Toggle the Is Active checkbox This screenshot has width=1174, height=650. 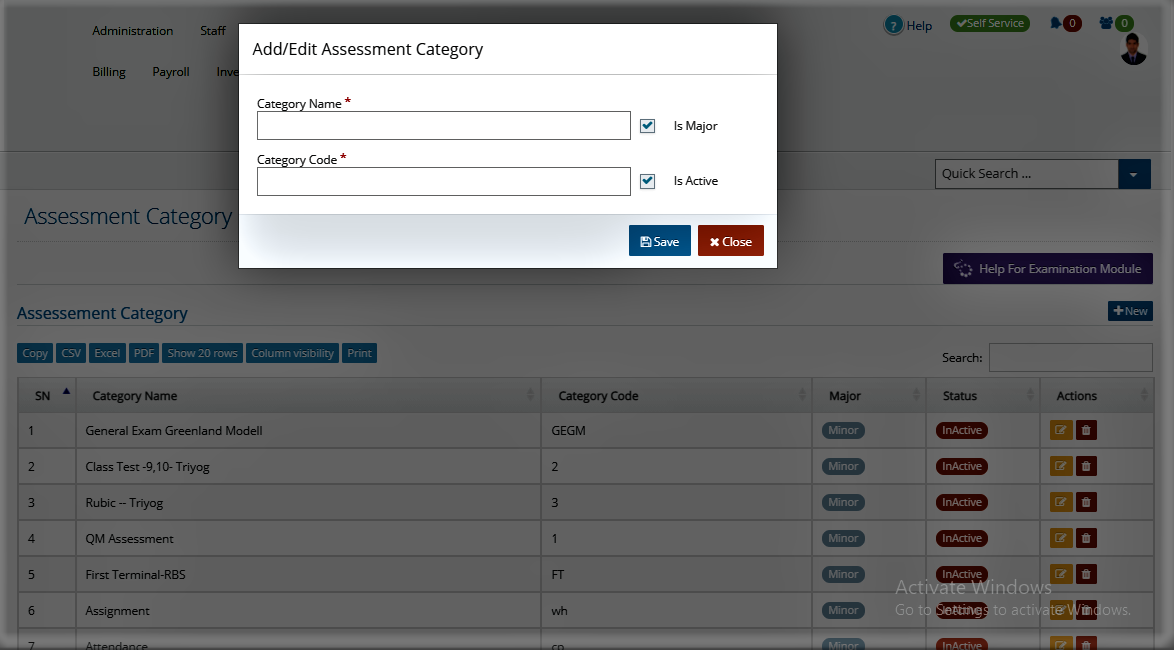(648, 181)
